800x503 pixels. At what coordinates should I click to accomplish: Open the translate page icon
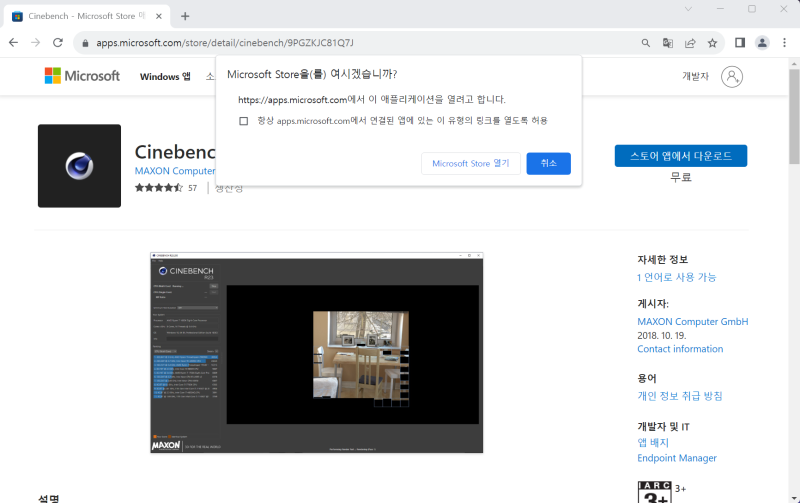point(667,43)
